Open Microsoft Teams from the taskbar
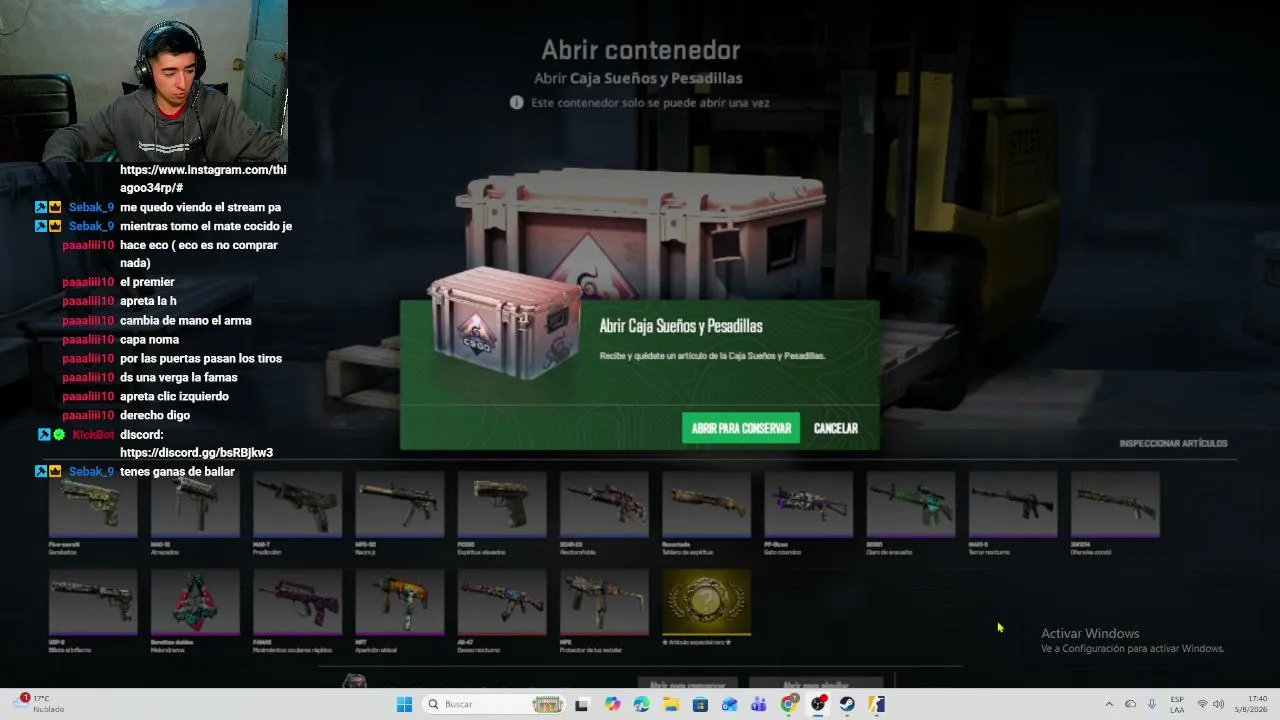The image size is (1280, 720). [x=758, y=704]
